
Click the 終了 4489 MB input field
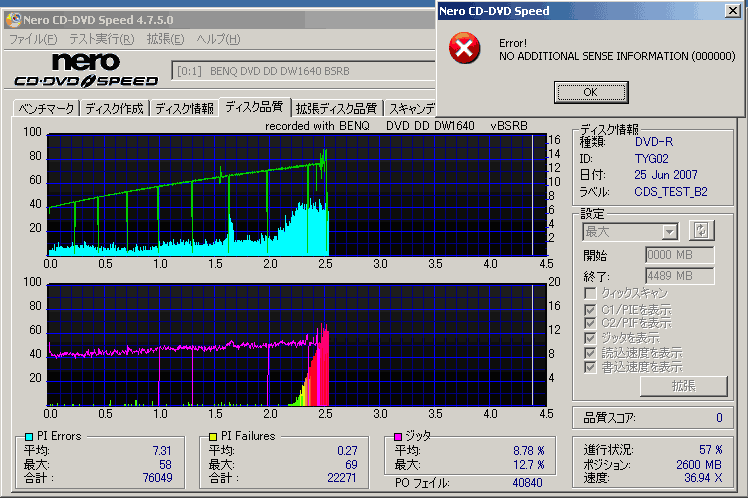[x=679, y=276]
